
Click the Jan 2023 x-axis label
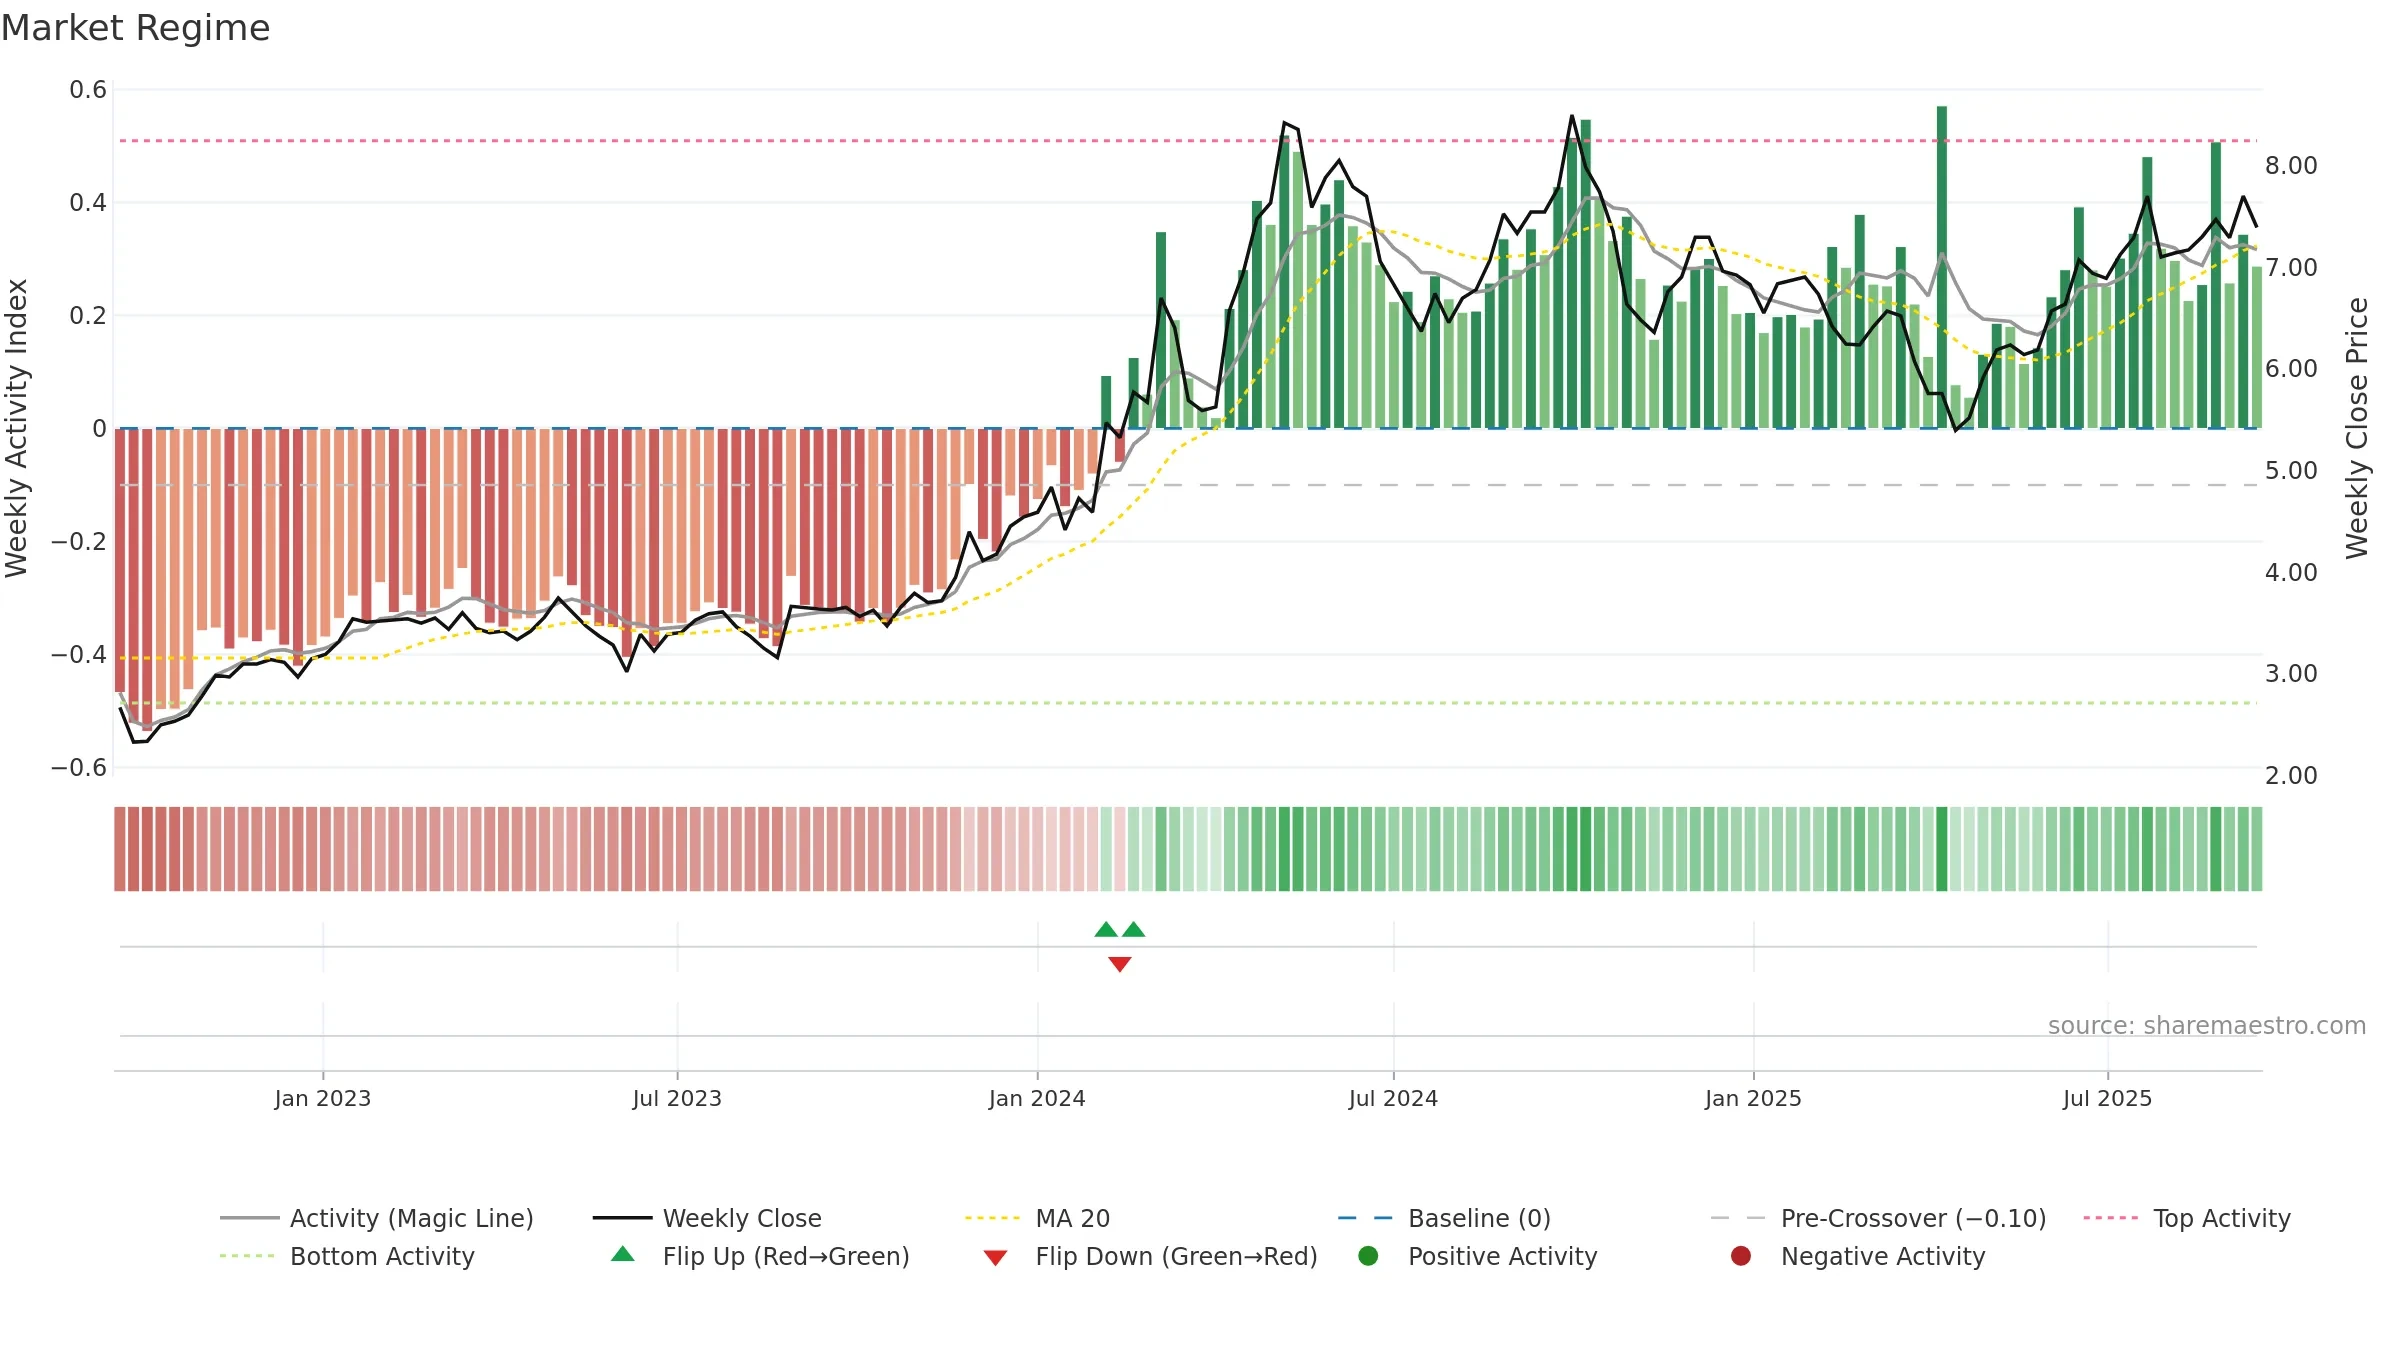[x=323, y=1098]
